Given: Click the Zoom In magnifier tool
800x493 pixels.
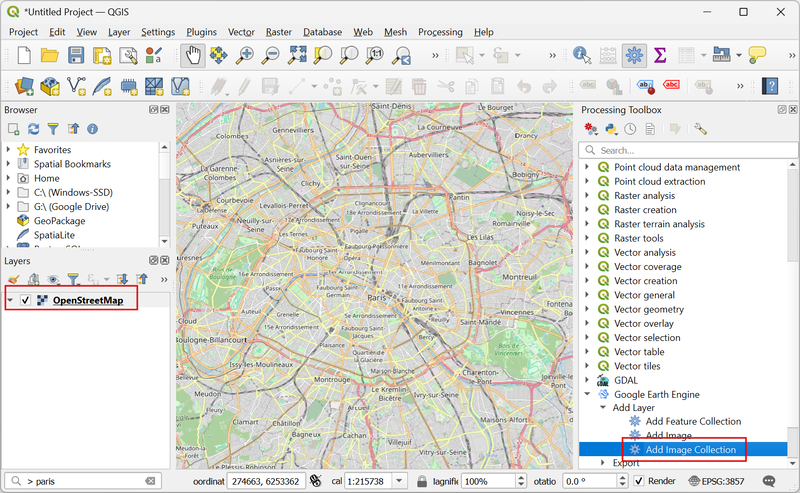Looking at the screenshot, I should (244, 56).
